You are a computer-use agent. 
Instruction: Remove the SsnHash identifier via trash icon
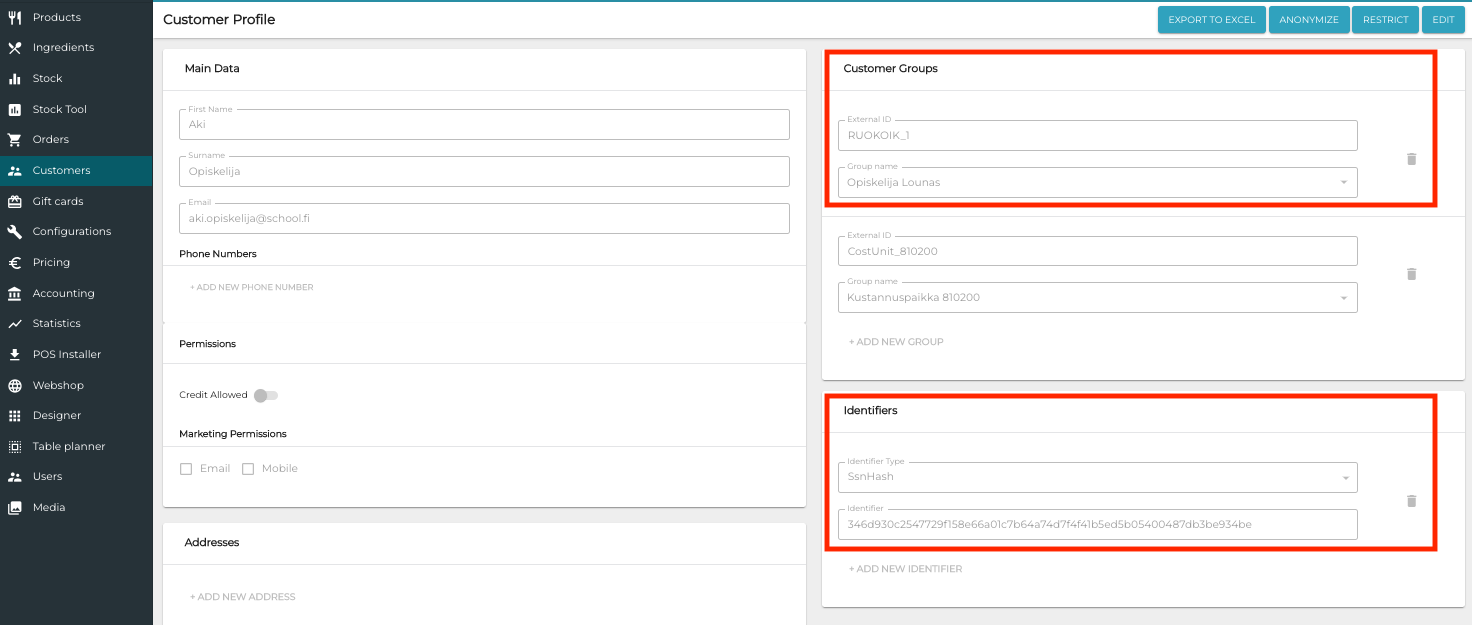(1411, 501)
